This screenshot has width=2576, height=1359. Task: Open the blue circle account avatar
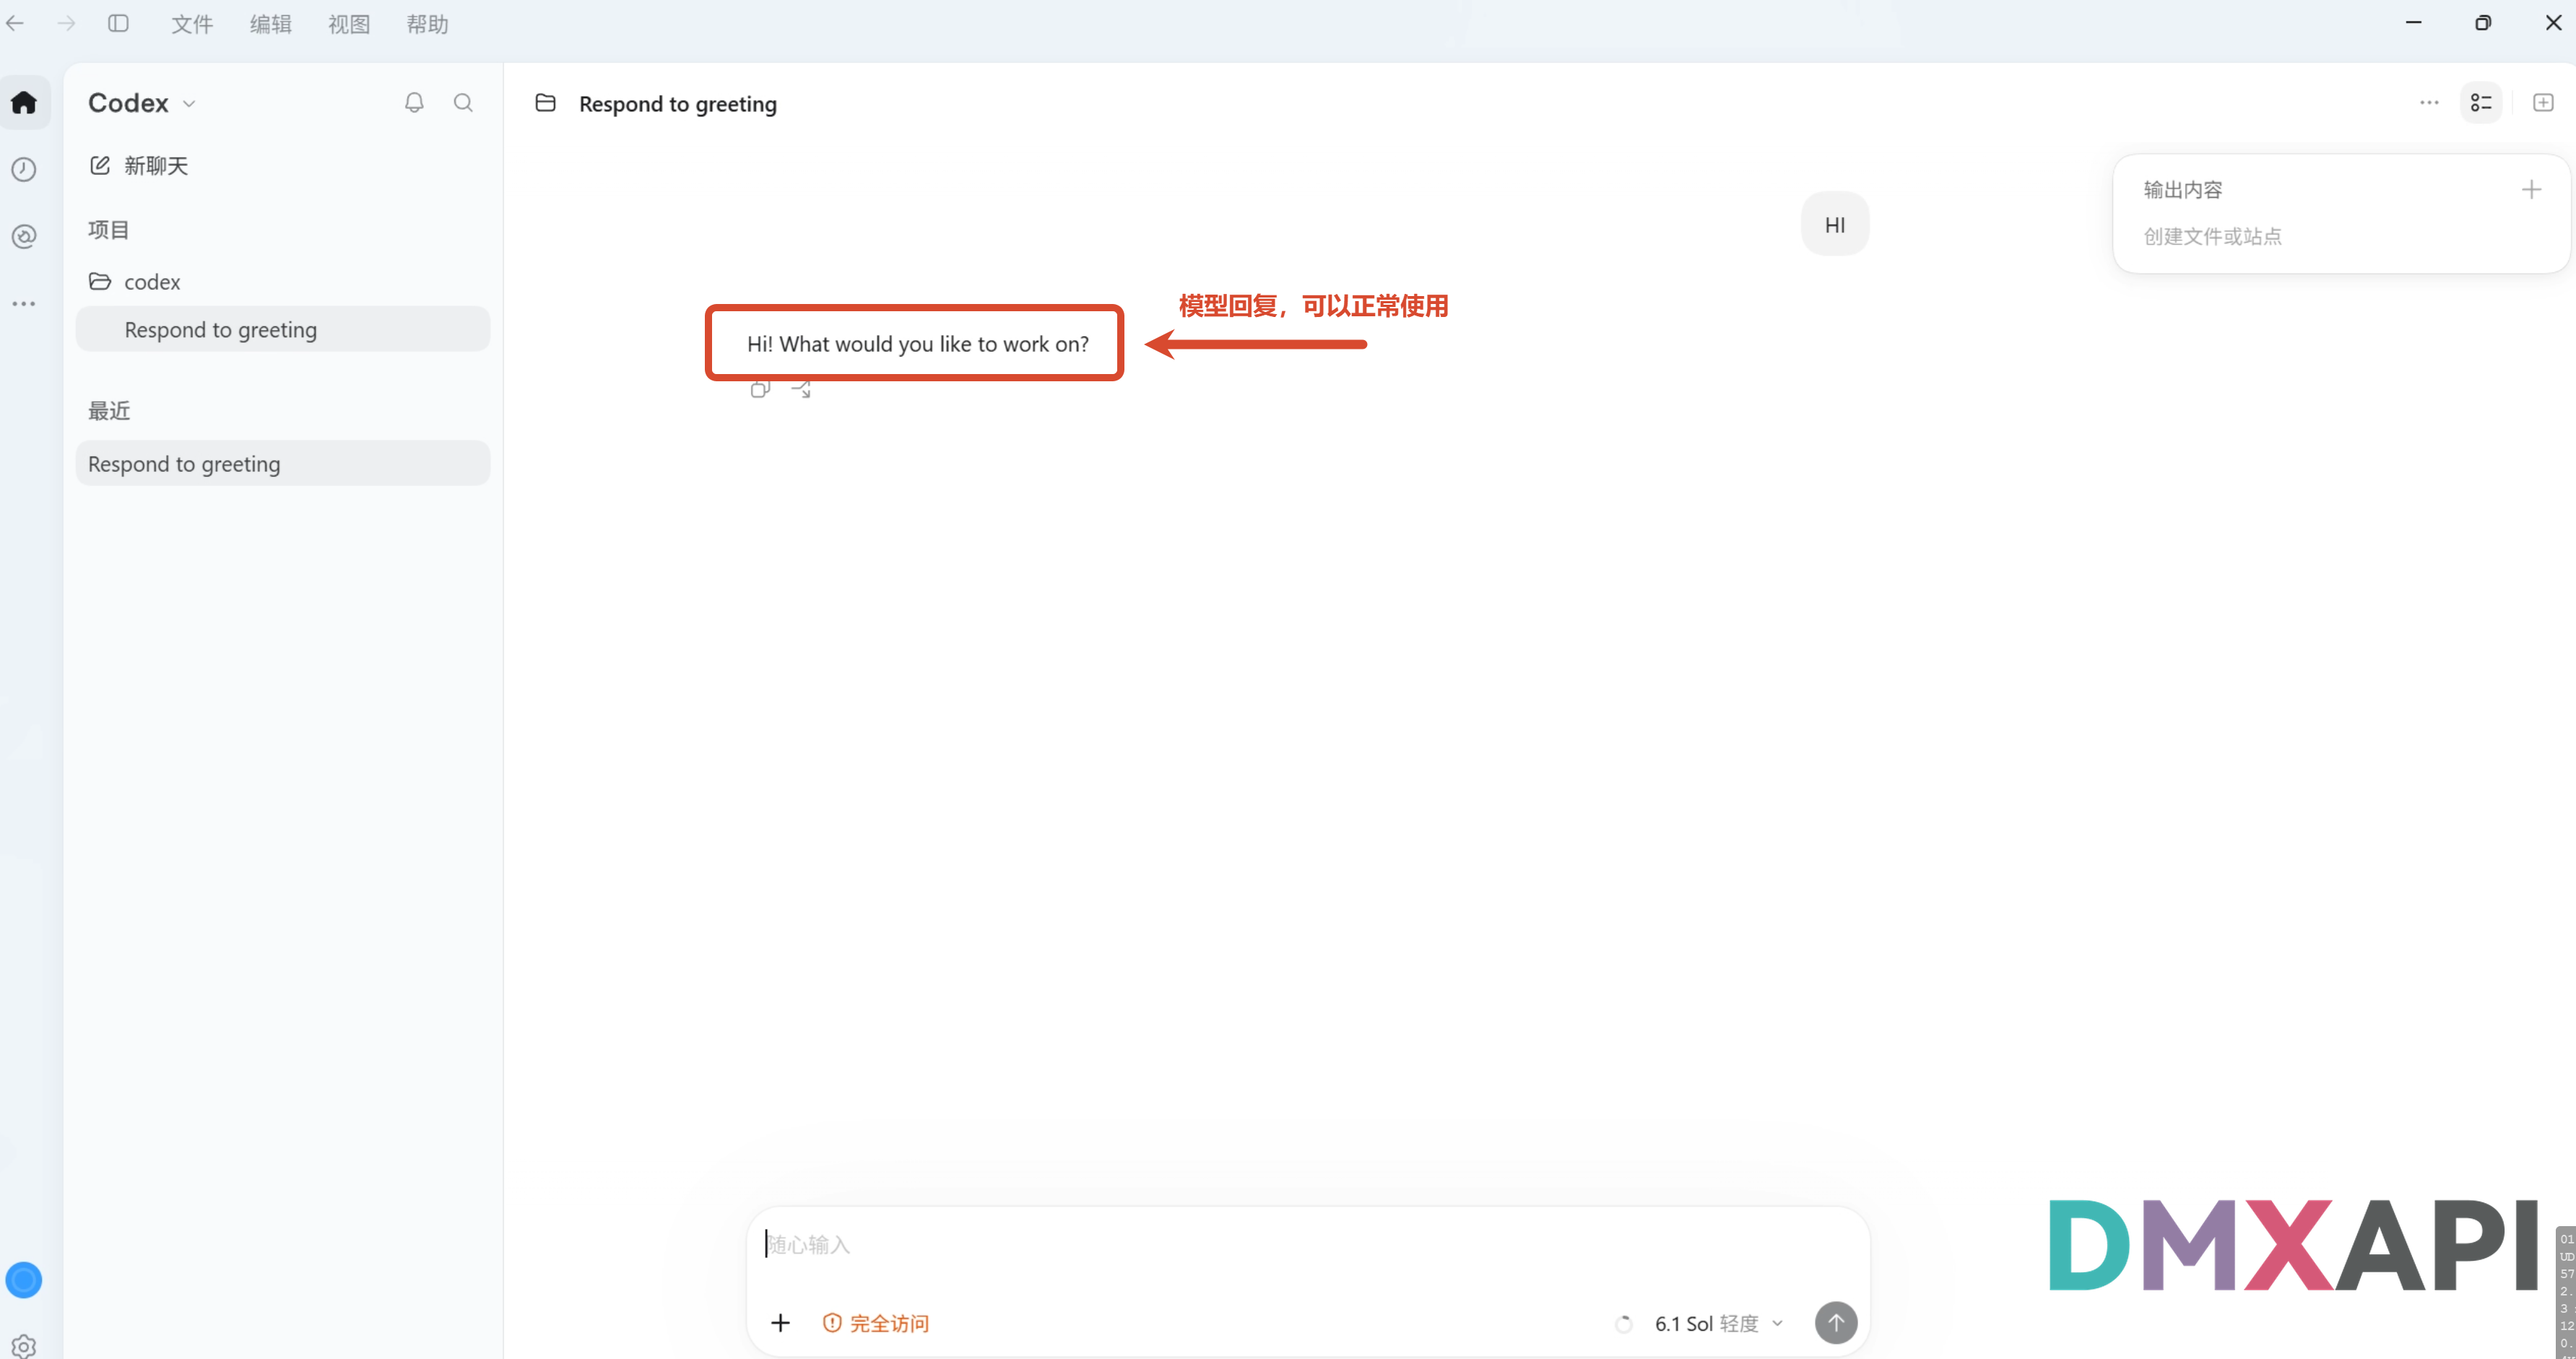coord(24,1279)
